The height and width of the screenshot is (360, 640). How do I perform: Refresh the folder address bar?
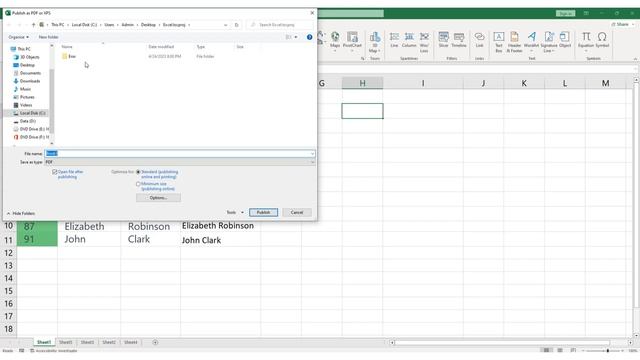237,25
